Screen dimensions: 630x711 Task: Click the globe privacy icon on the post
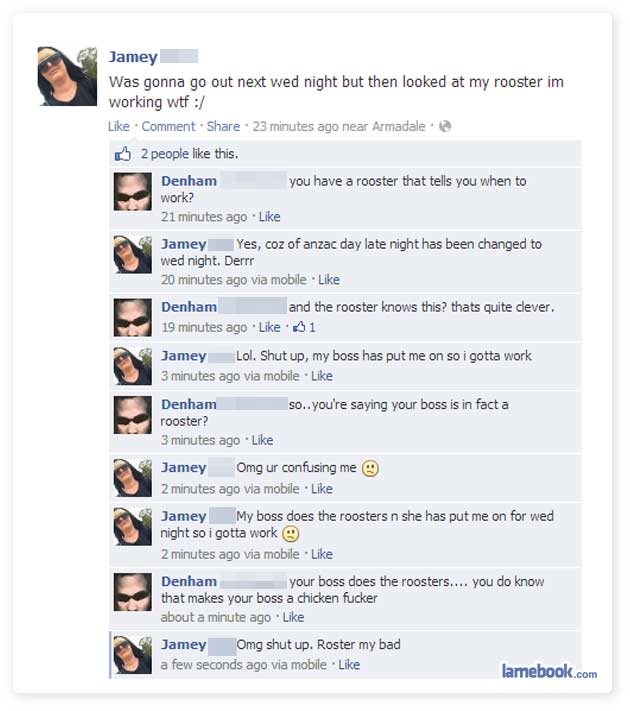pos(445,126)
